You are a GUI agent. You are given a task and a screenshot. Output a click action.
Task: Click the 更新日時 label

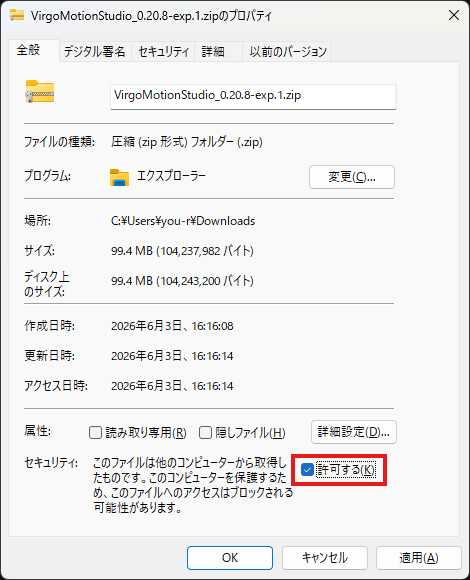[49, 356]
